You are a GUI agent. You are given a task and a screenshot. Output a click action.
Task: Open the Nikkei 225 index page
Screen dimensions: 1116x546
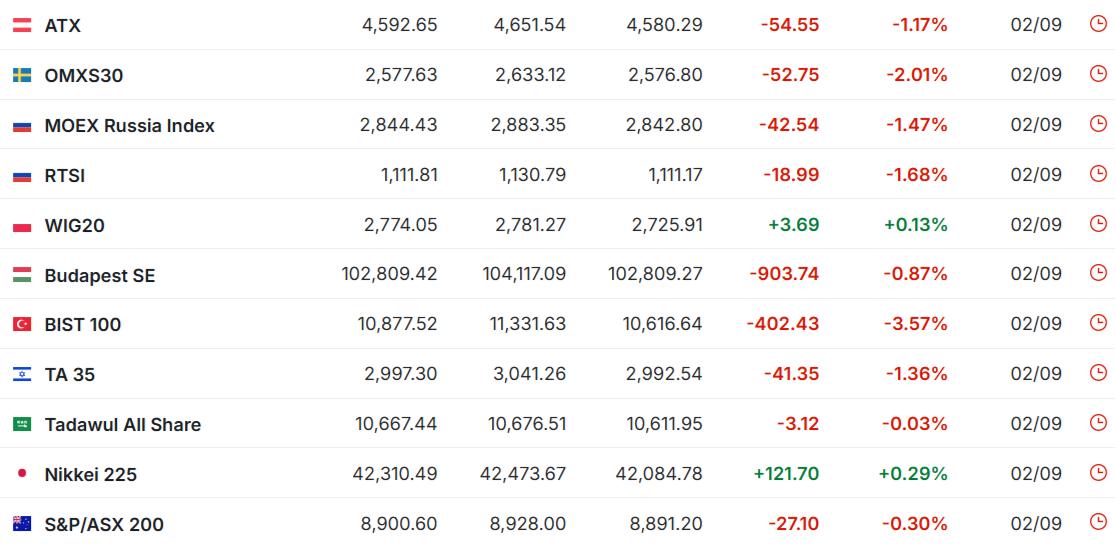point(91,475)
